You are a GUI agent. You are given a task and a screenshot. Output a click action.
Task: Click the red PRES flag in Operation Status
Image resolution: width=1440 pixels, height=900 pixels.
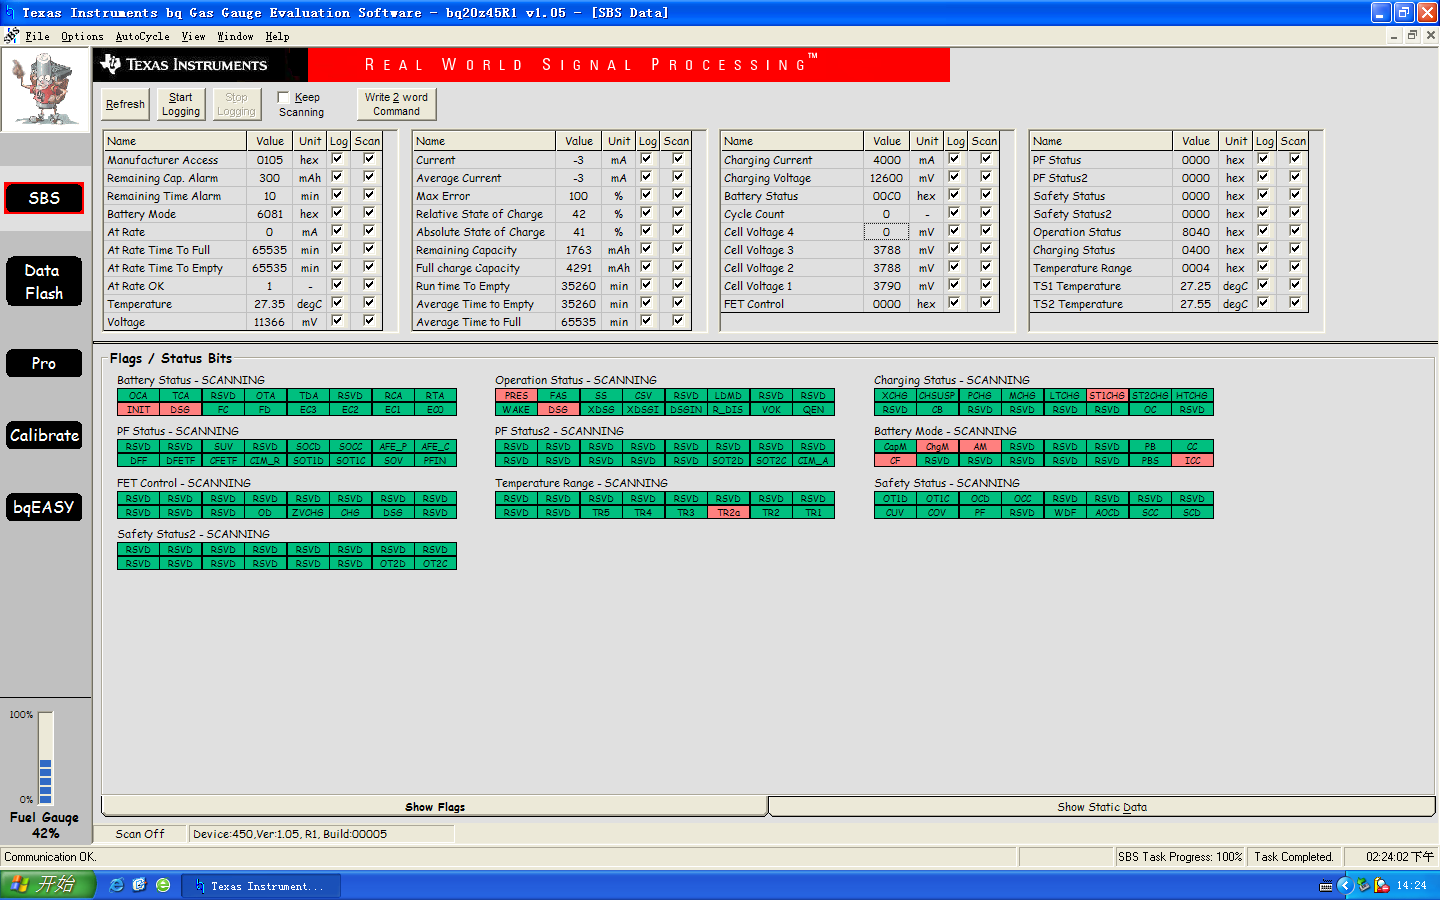[x=516, y=396]
